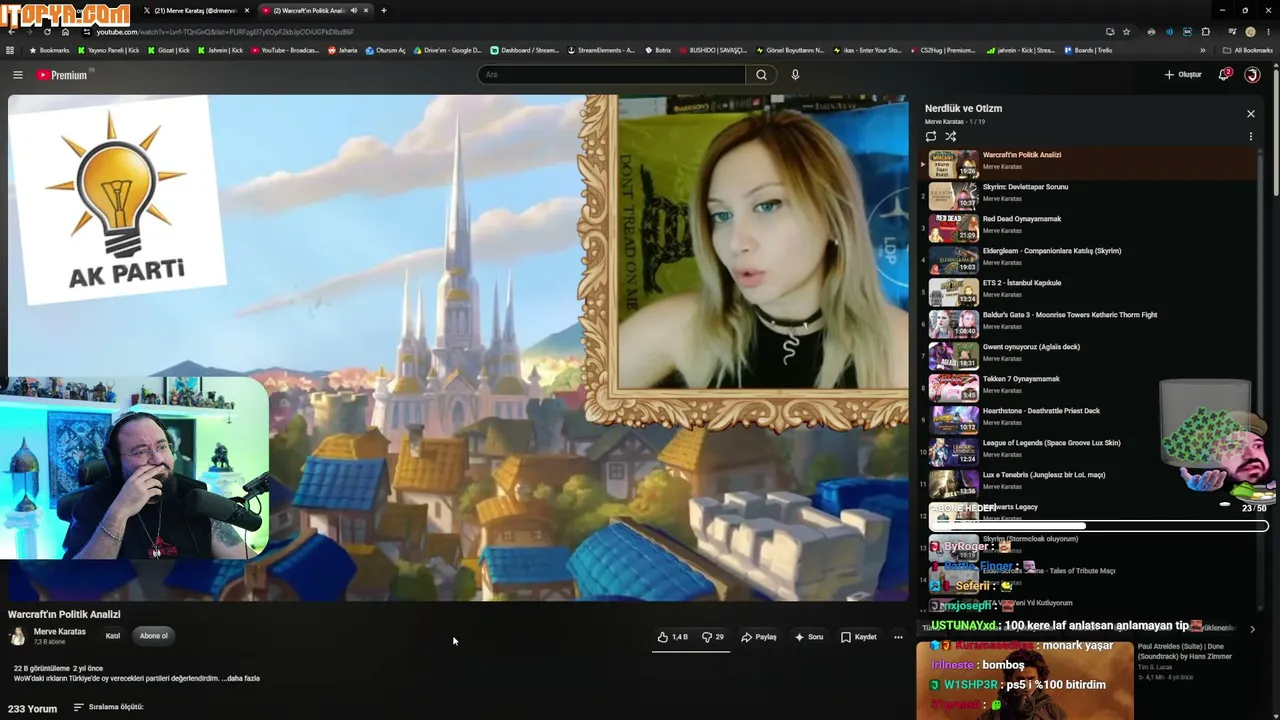The image size is (1280, 720).
Task: Open browser apps grid icon
Action: (x=10, y=50)
